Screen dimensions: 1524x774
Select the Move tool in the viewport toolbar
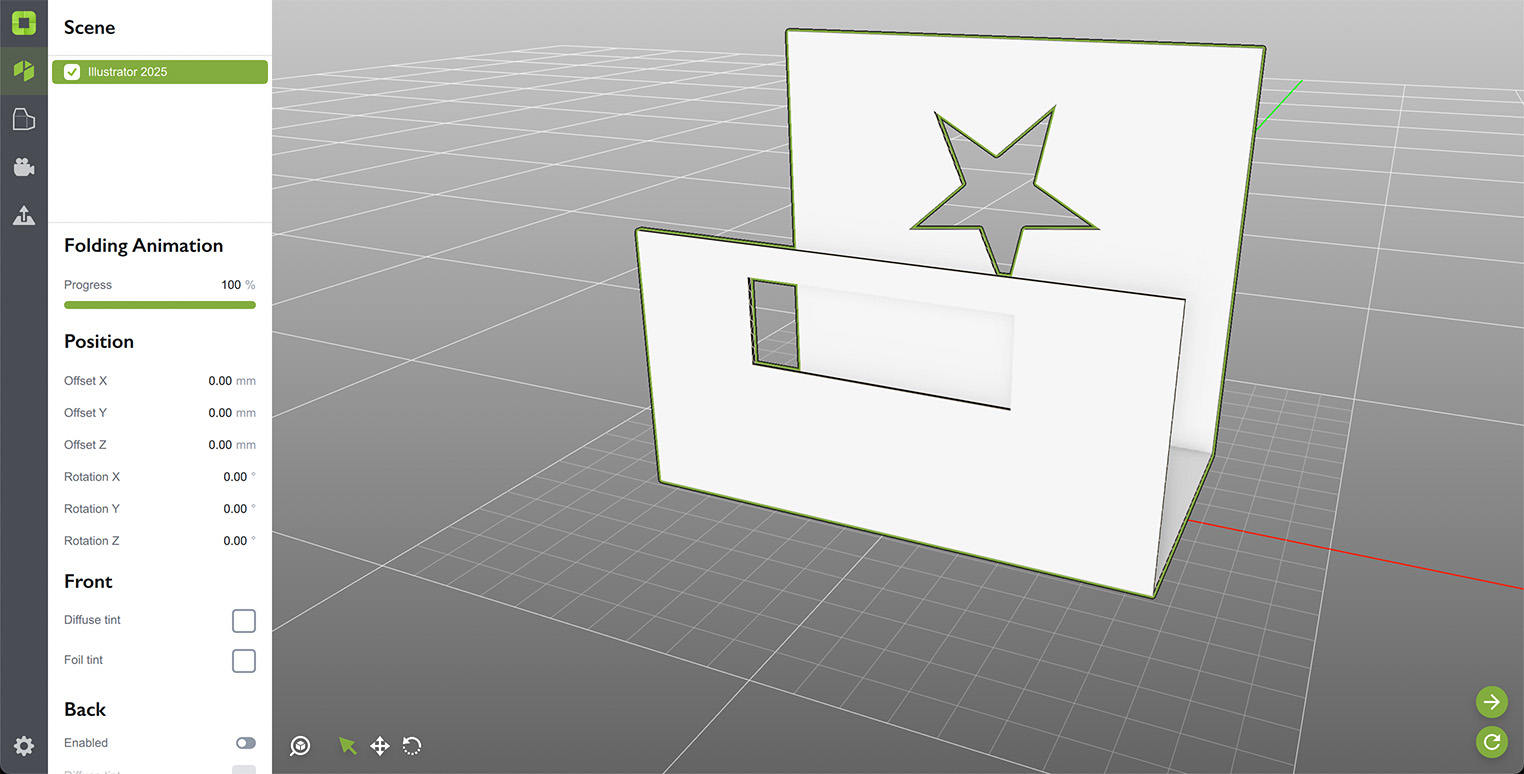pos(380,746)
